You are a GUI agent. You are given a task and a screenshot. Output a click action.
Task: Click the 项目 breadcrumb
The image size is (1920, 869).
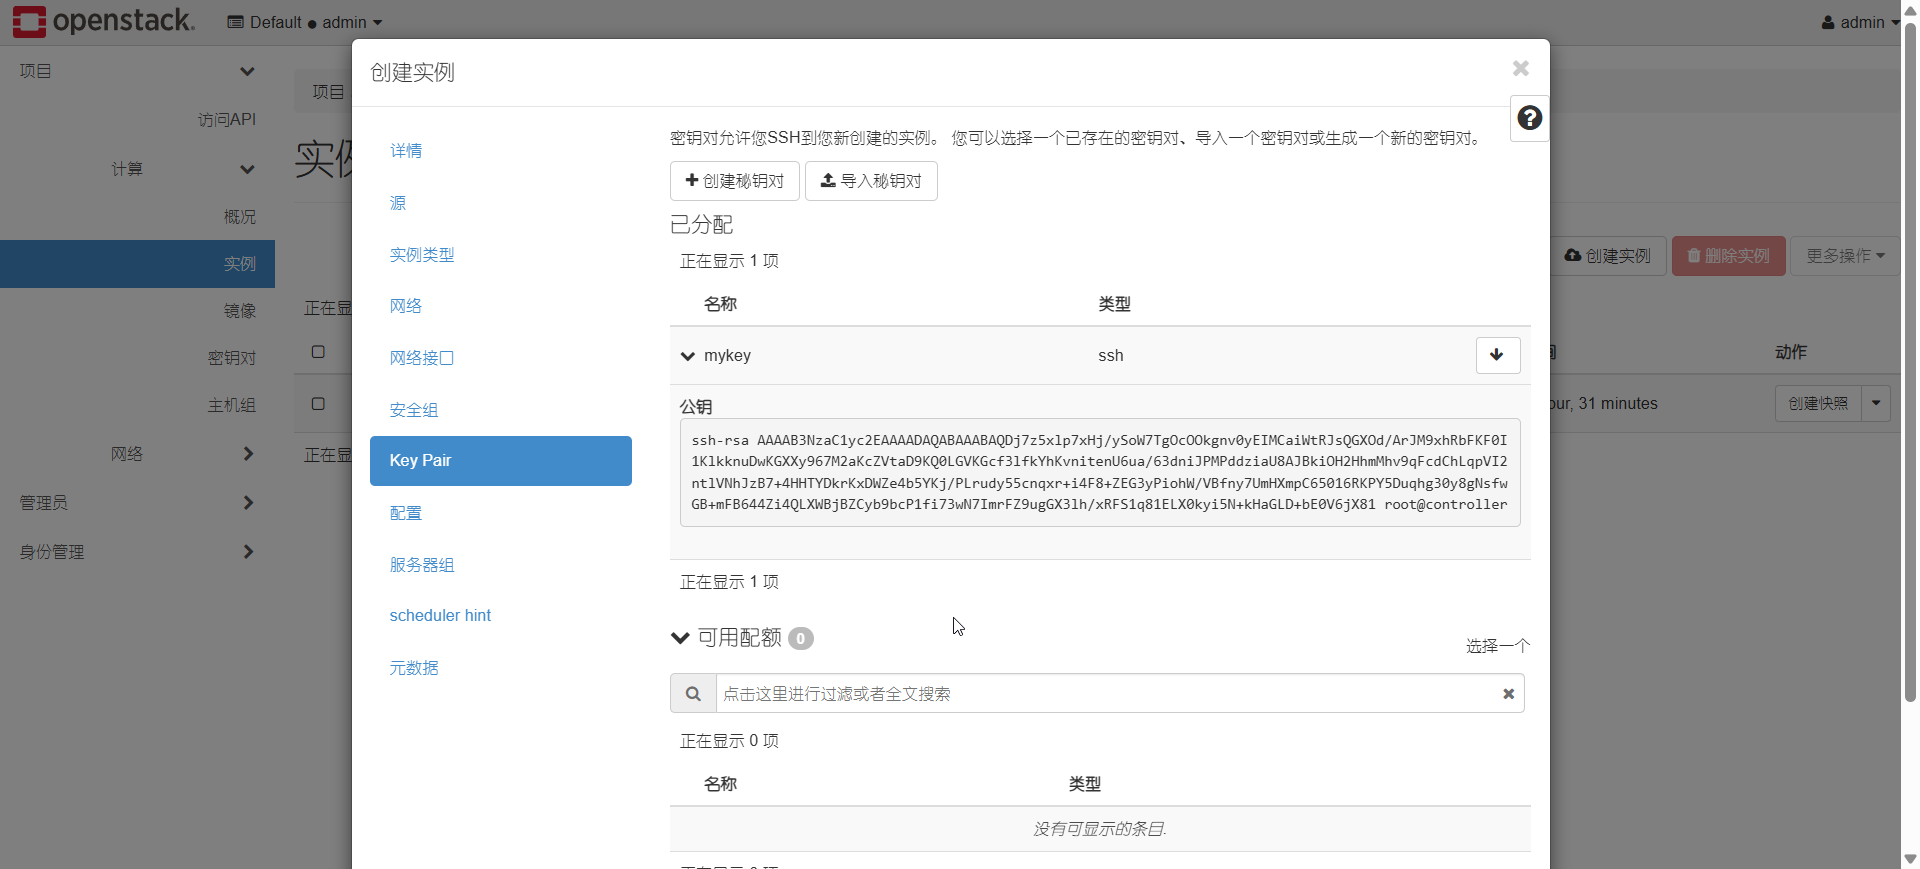coord(328,92)
